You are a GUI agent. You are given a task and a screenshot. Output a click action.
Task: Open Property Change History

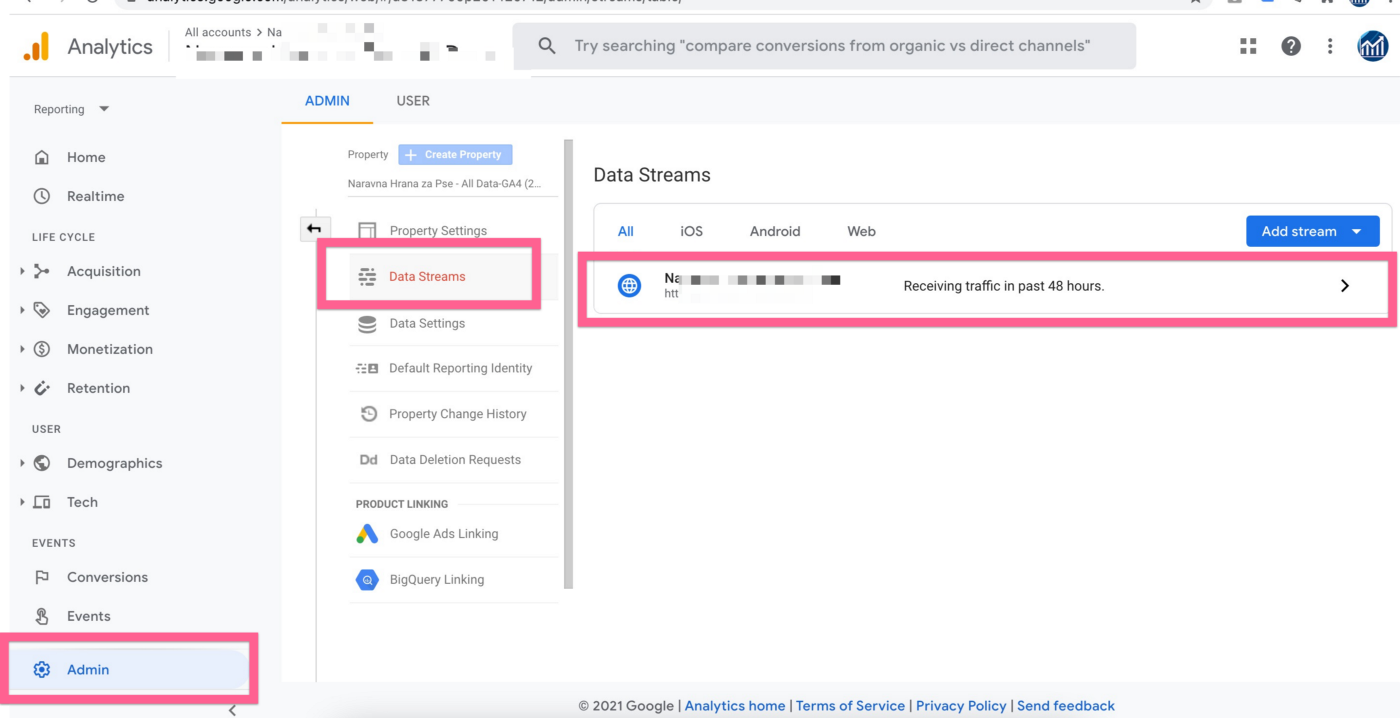coord(458,413)
